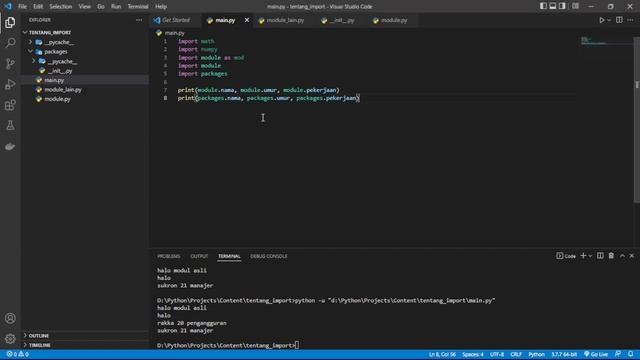
Task: Open the Testing flask view
Action: click(10, 126)
